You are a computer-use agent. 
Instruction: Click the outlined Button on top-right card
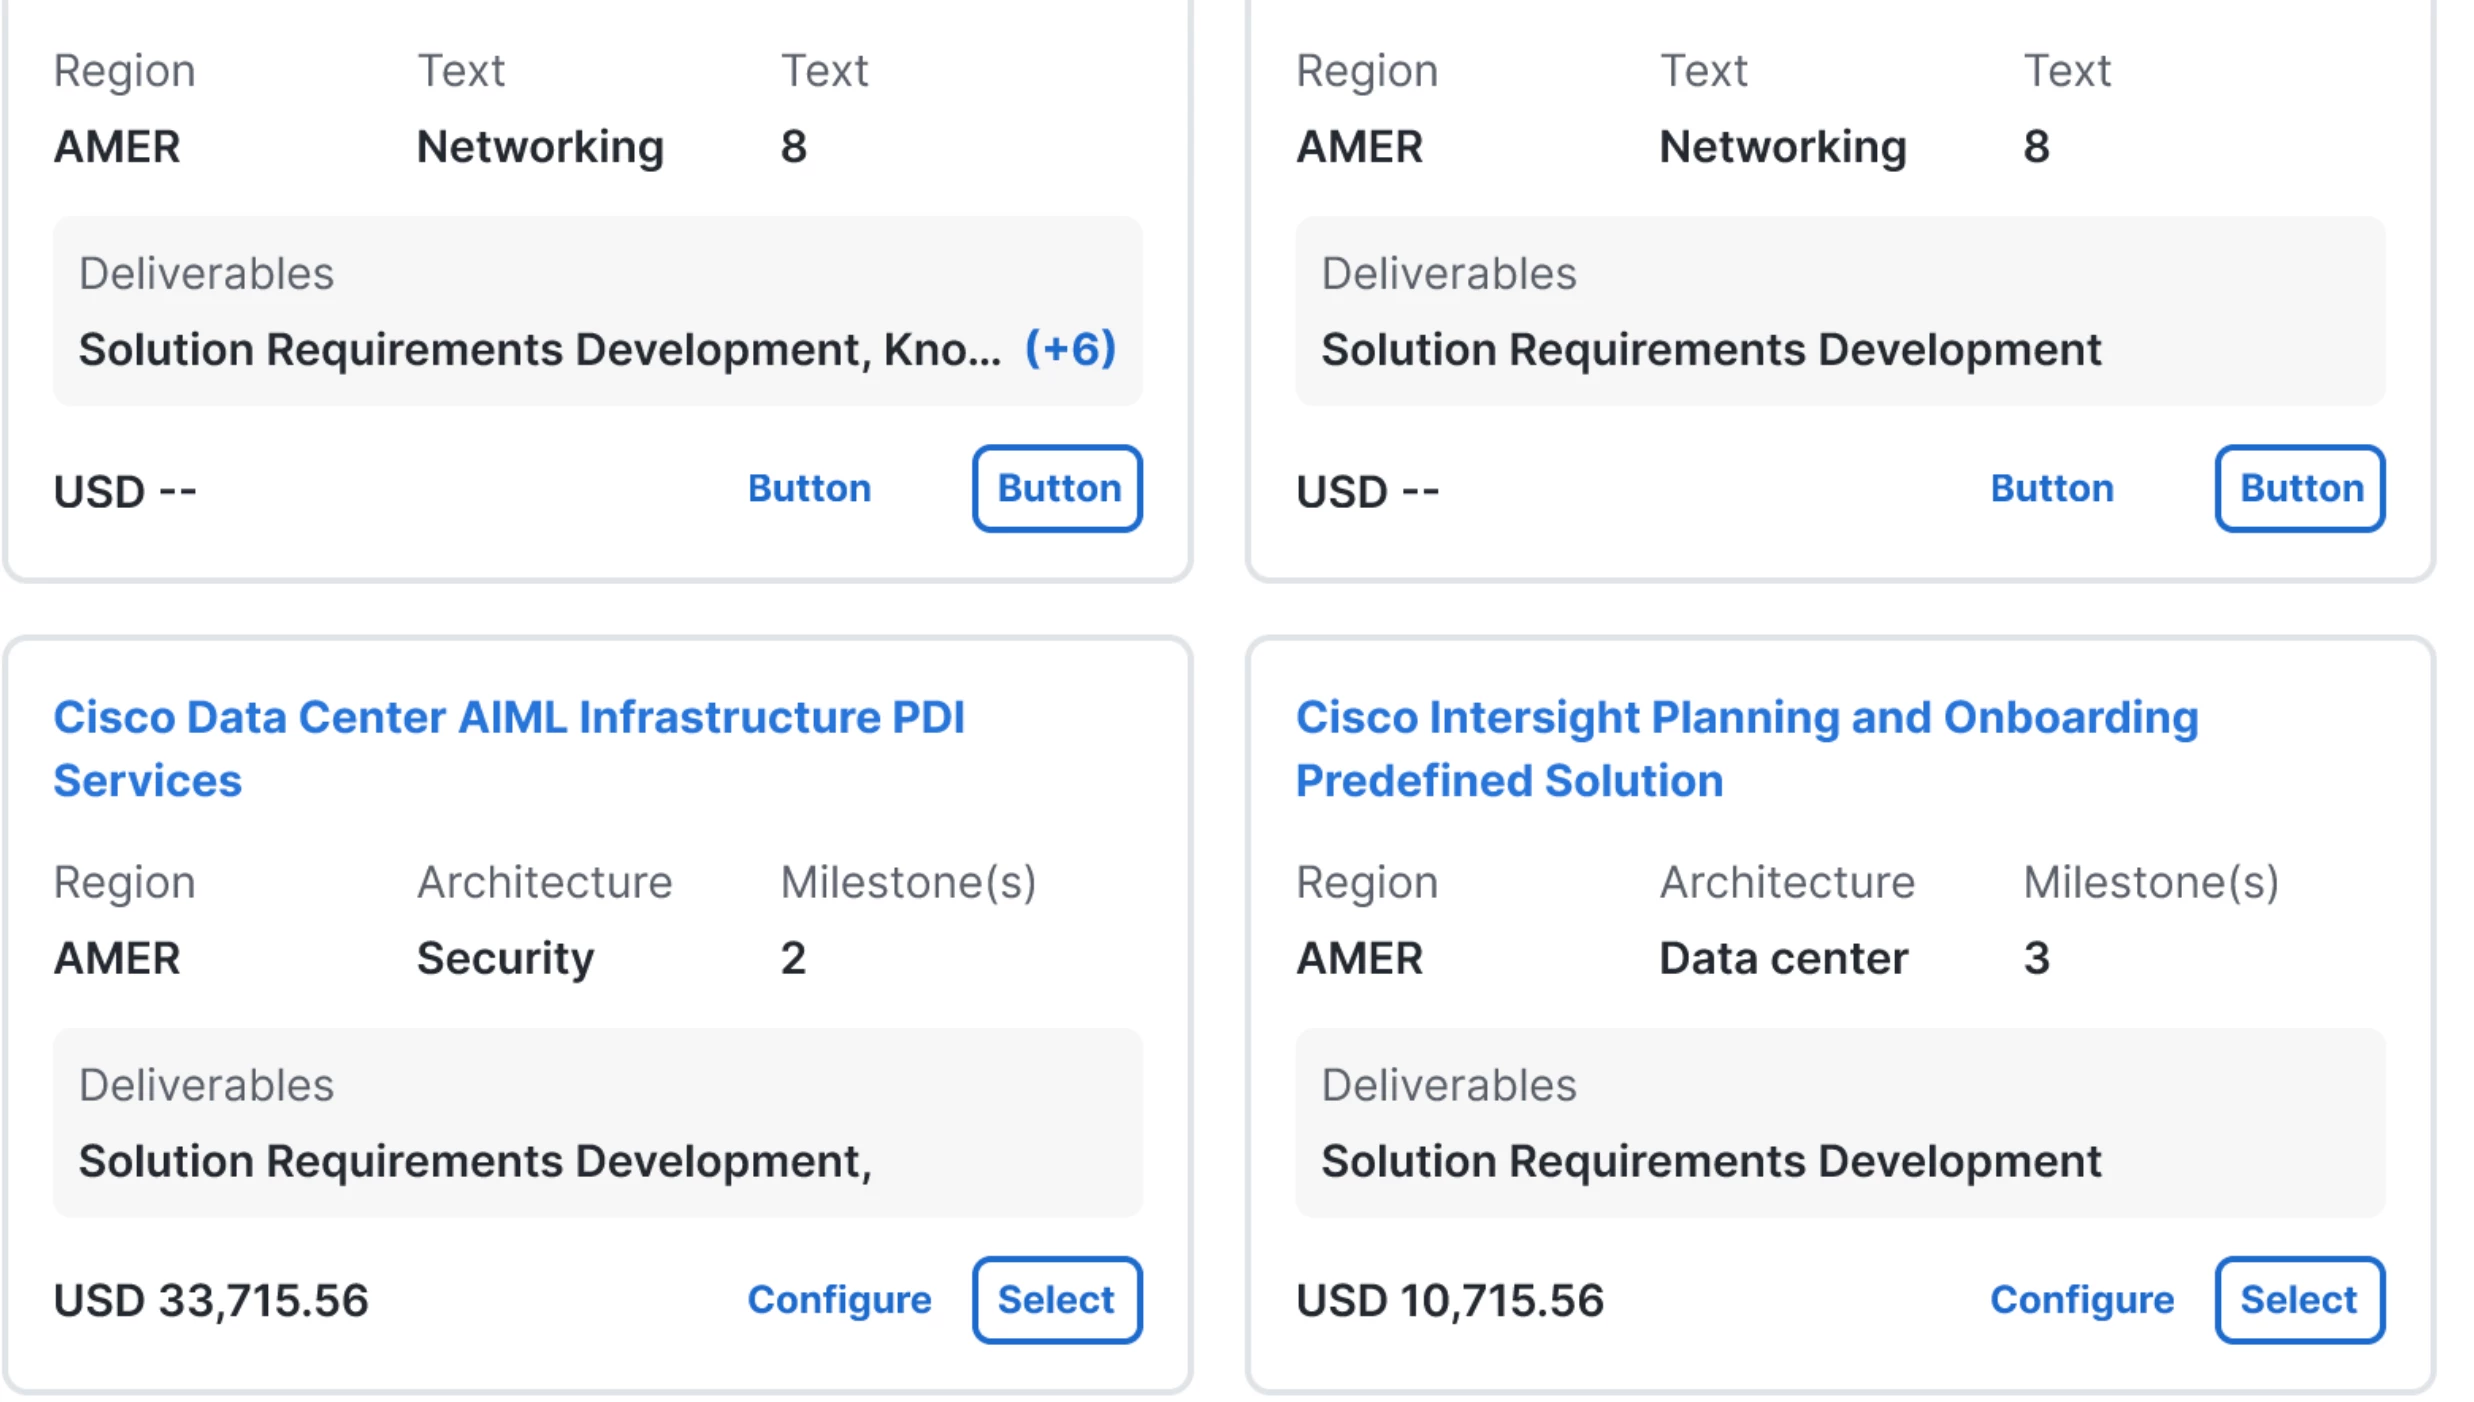coord(2300,488)
